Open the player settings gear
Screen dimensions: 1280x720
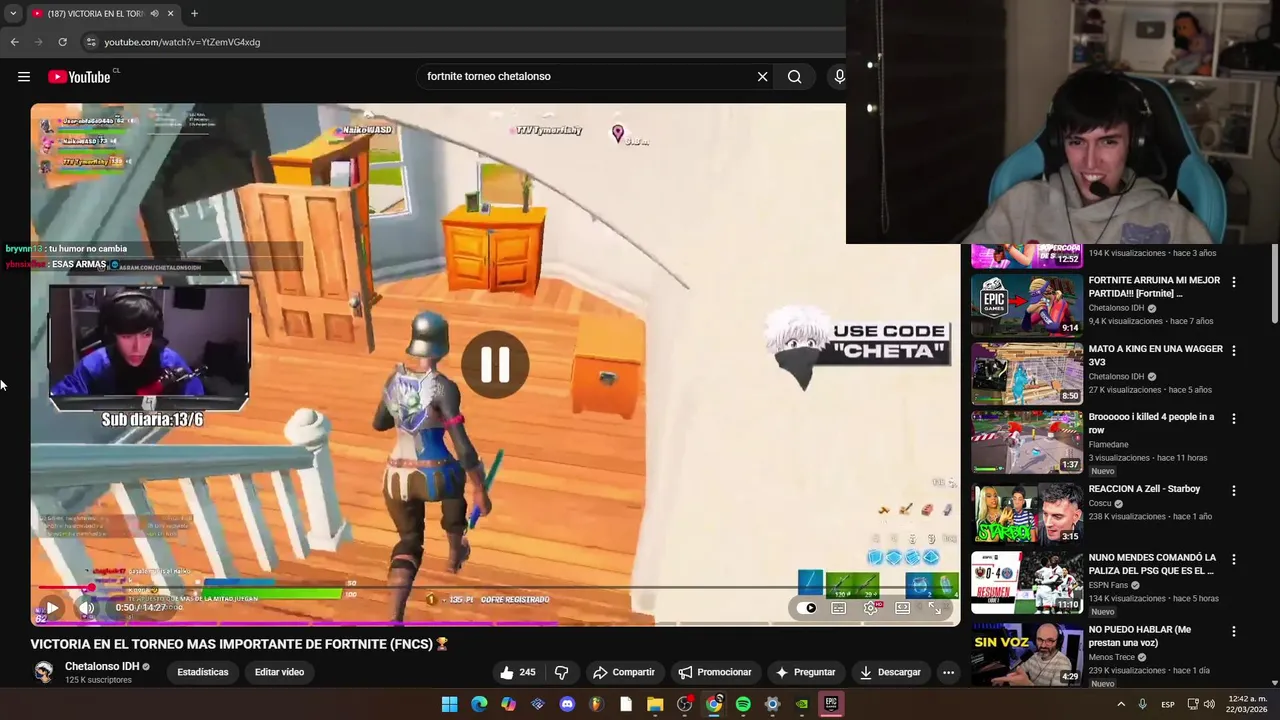[x=871, y=608]
